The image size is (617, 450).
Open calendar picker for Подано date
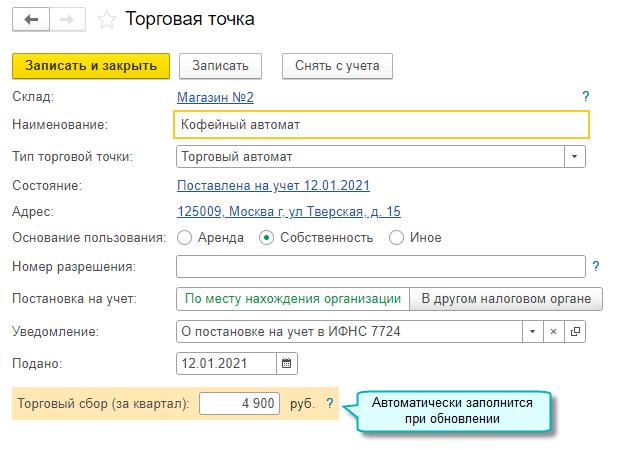[286, 363]
